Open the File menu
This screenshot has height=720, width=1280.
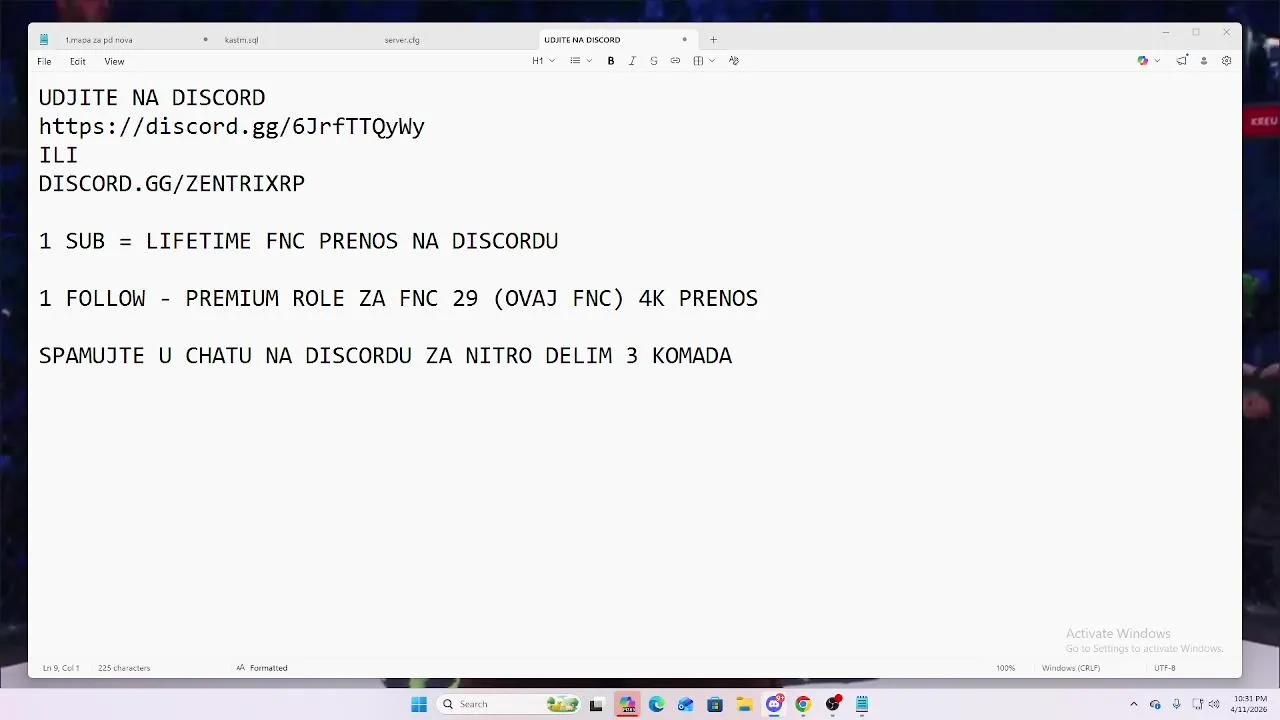click(x=44, y=61)
